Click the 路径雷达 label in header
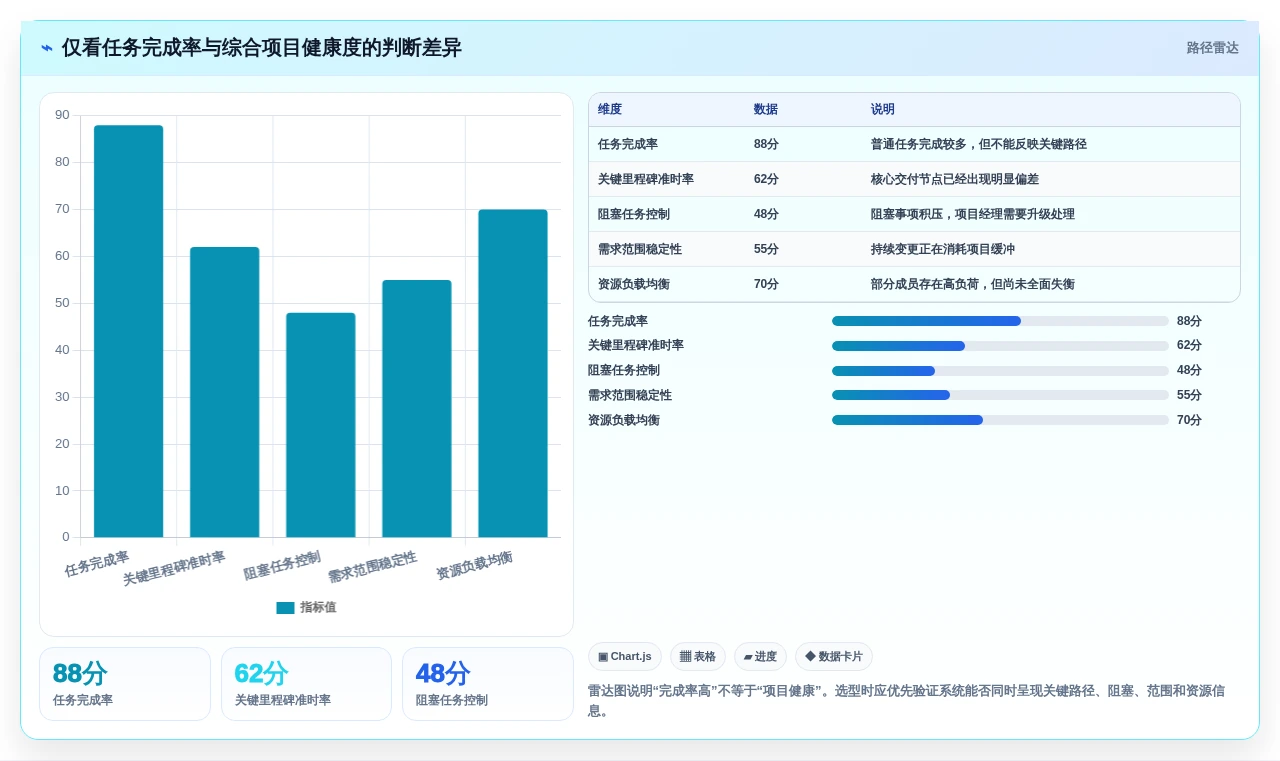The image size is (1280, 761). click(x=1212, y=48)
